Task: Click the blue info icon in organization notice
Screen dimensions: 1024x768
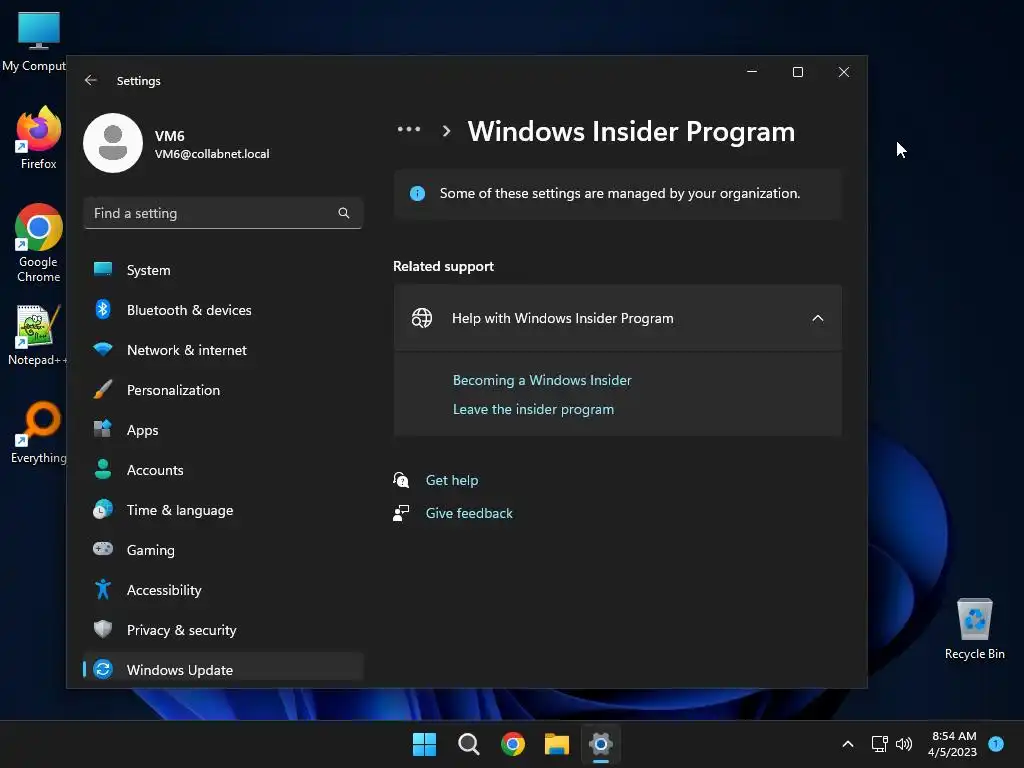Action: pos(417,193)
